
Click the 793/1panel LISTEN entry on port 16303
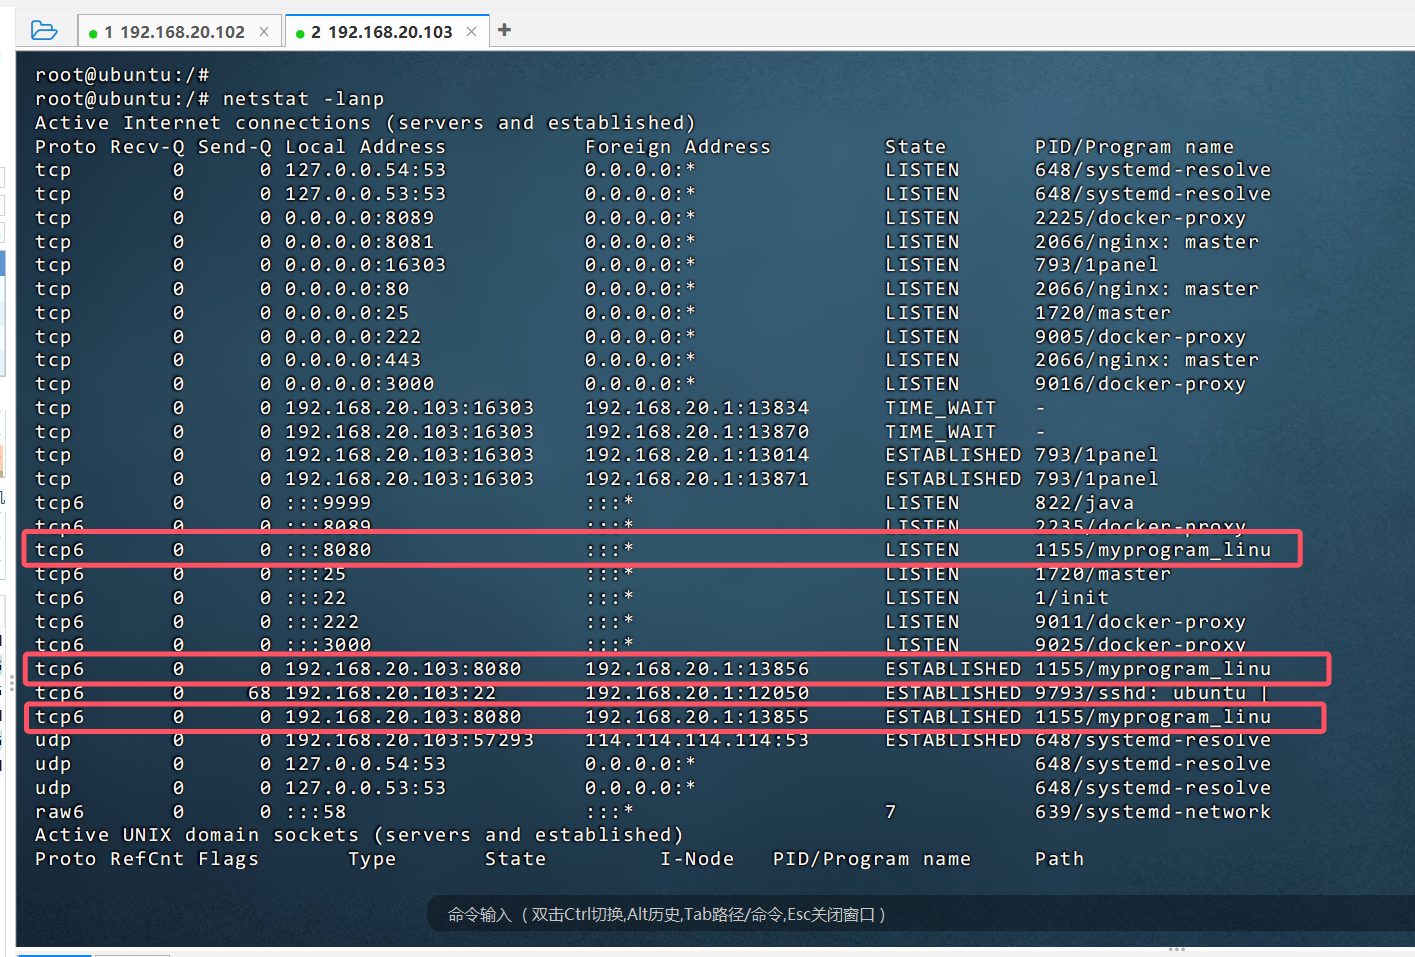pos(1096,265)
